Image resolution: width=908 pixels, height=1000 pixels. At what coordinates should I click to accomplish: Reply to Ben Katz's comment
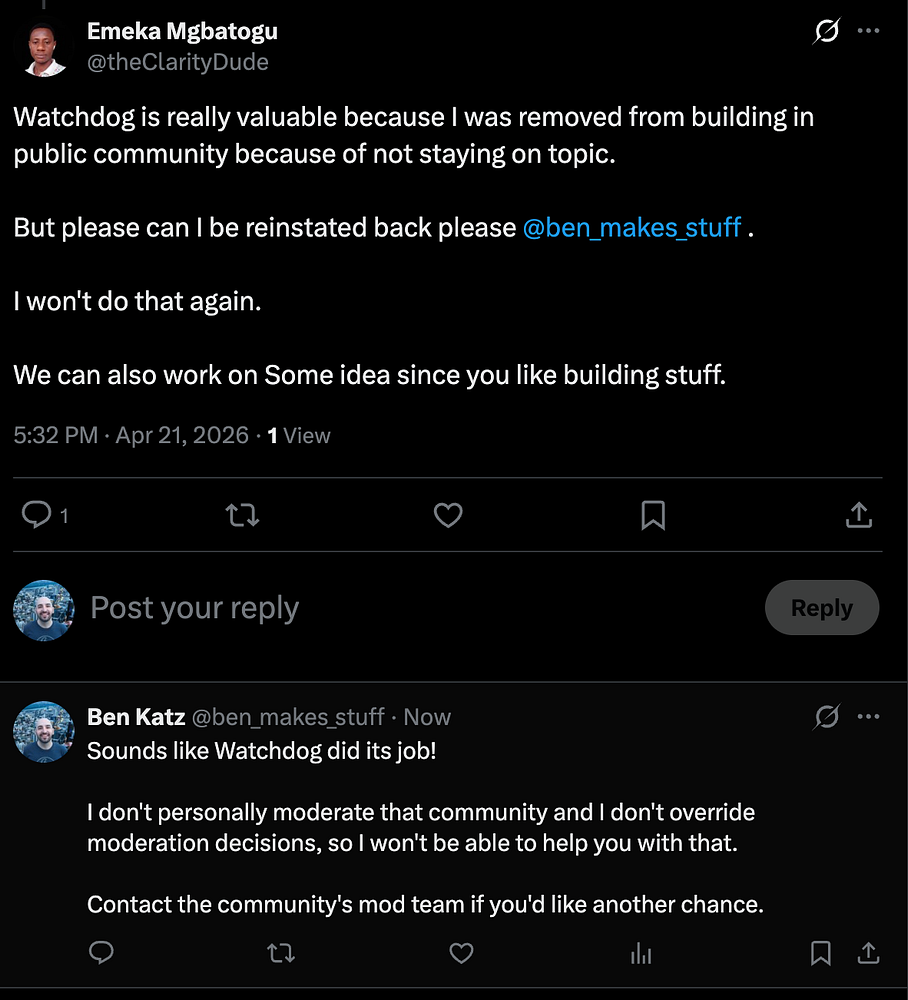tap(101, 954)
